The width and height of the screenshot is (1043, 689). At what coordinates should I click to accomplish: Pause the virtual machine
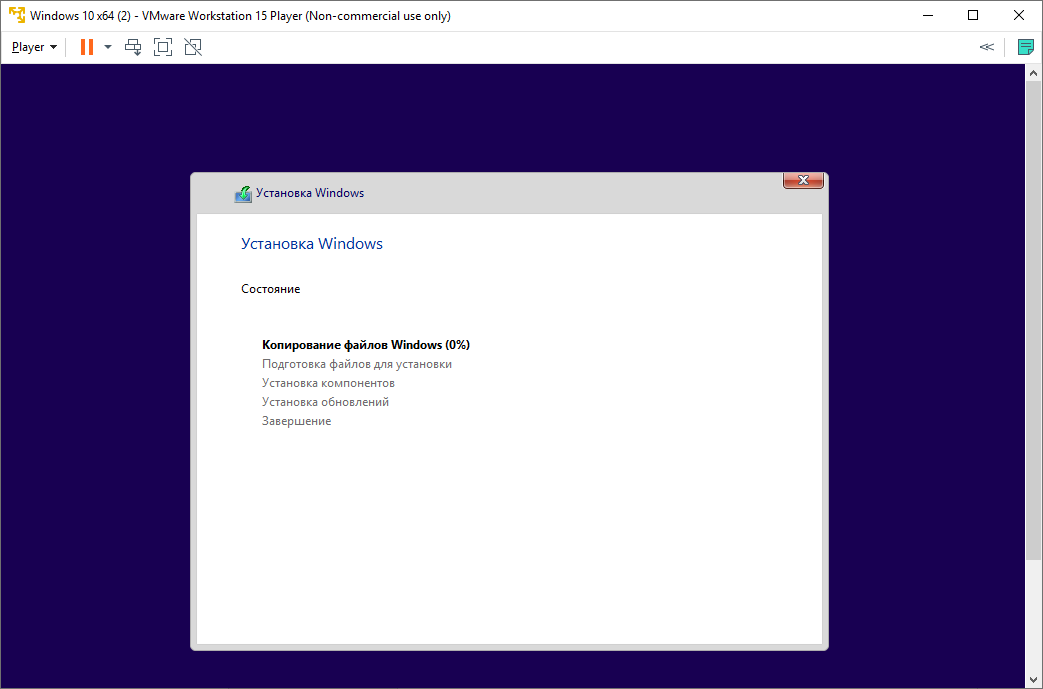point(86,47)
